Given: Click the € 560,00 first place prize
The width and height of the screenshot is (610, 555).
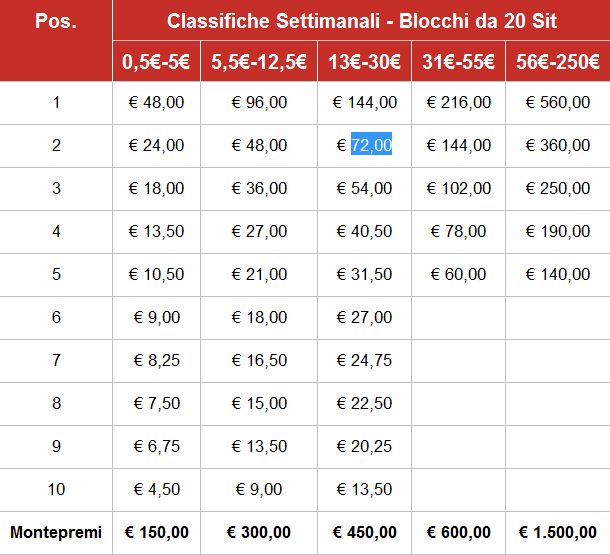Looking at the screenshot, I should click(x=558, y=103).
